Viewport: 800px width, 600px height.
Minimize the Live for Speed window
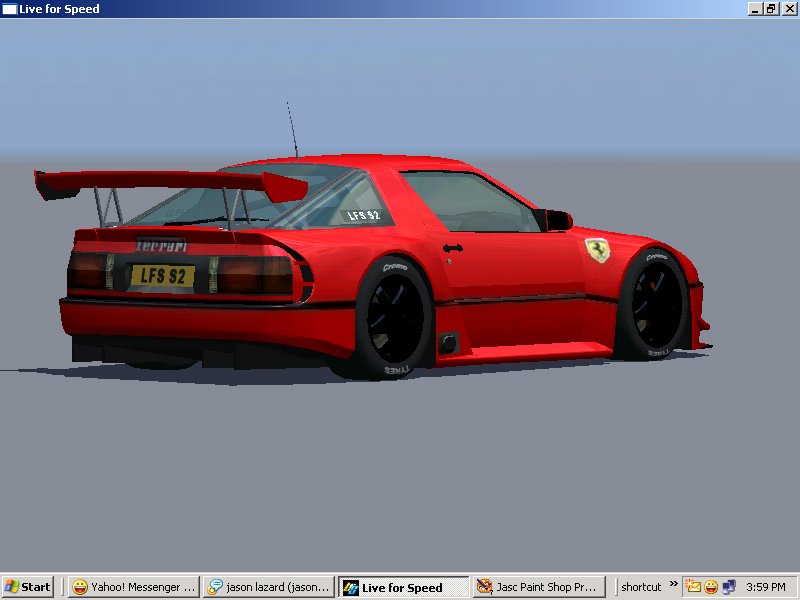pyautogui.click(x=755, y=9)
